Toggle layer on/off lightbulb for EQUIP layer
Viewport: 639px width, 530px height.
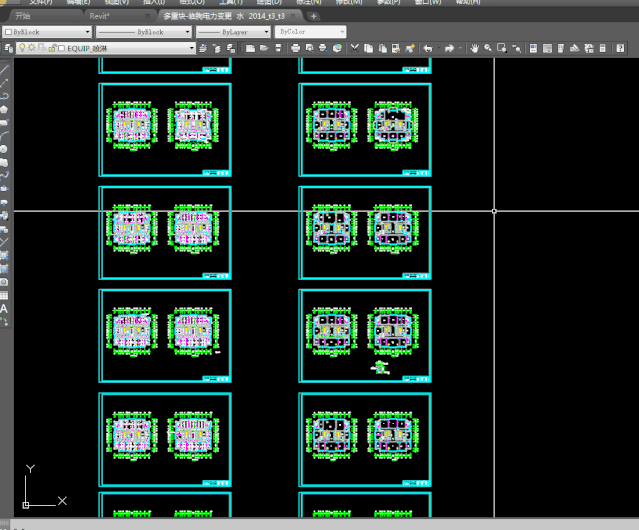click(x=22, y=48)
